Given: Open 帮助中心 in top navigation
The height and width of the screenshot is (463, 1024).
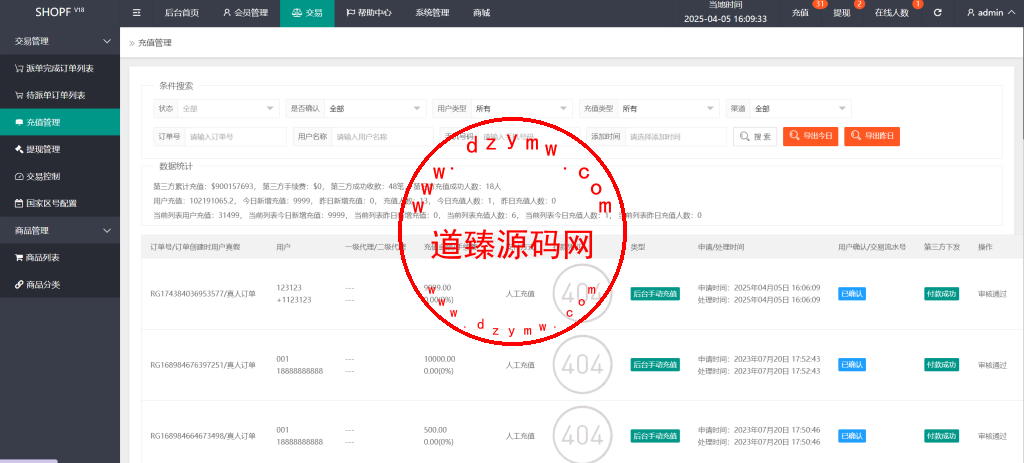Looking at the screenshot, I should pos(368,12).
